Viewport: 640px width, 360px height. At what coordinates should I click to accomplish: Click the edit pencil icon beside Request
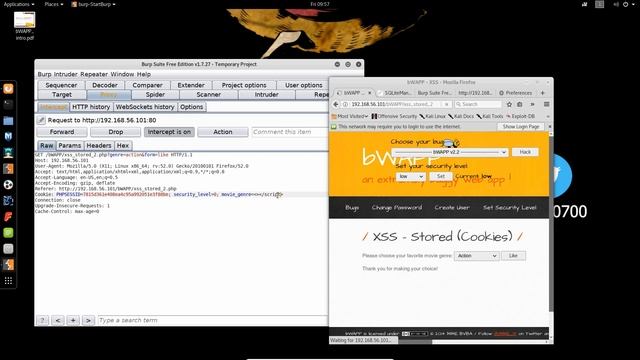click(41, 120)
